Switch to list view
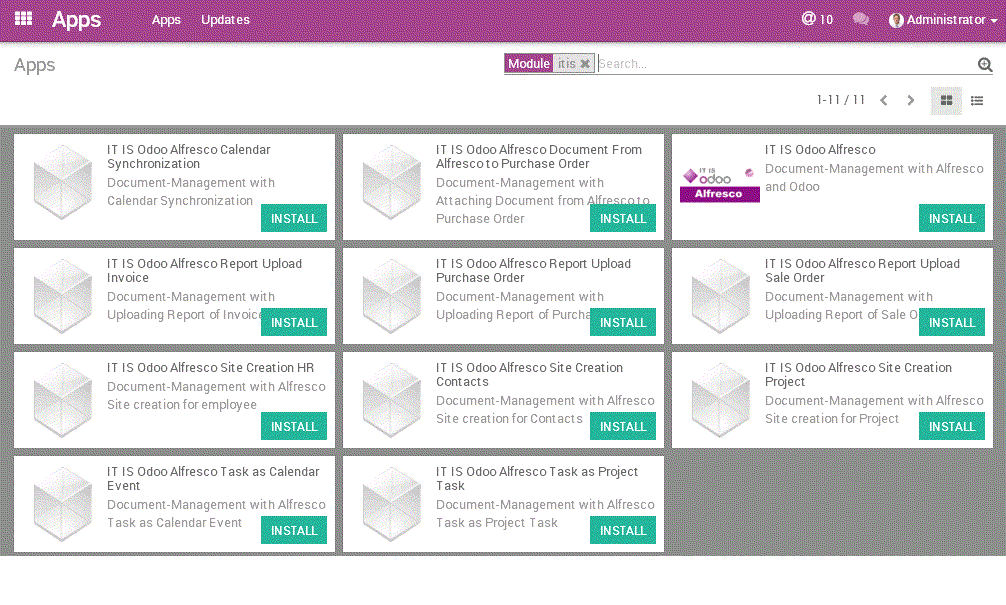This screenshot has width=1006, height=605. [x=977, y=100]
